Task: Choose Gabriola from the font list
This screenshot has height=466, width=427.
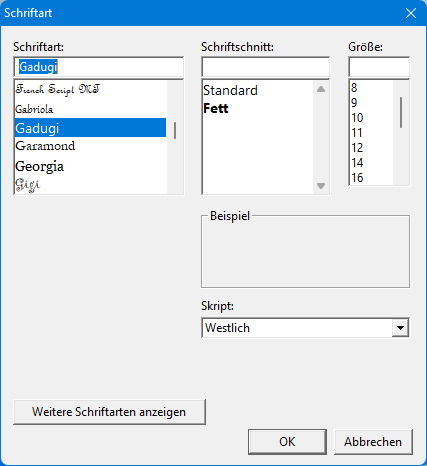Action: pos(90,109)
